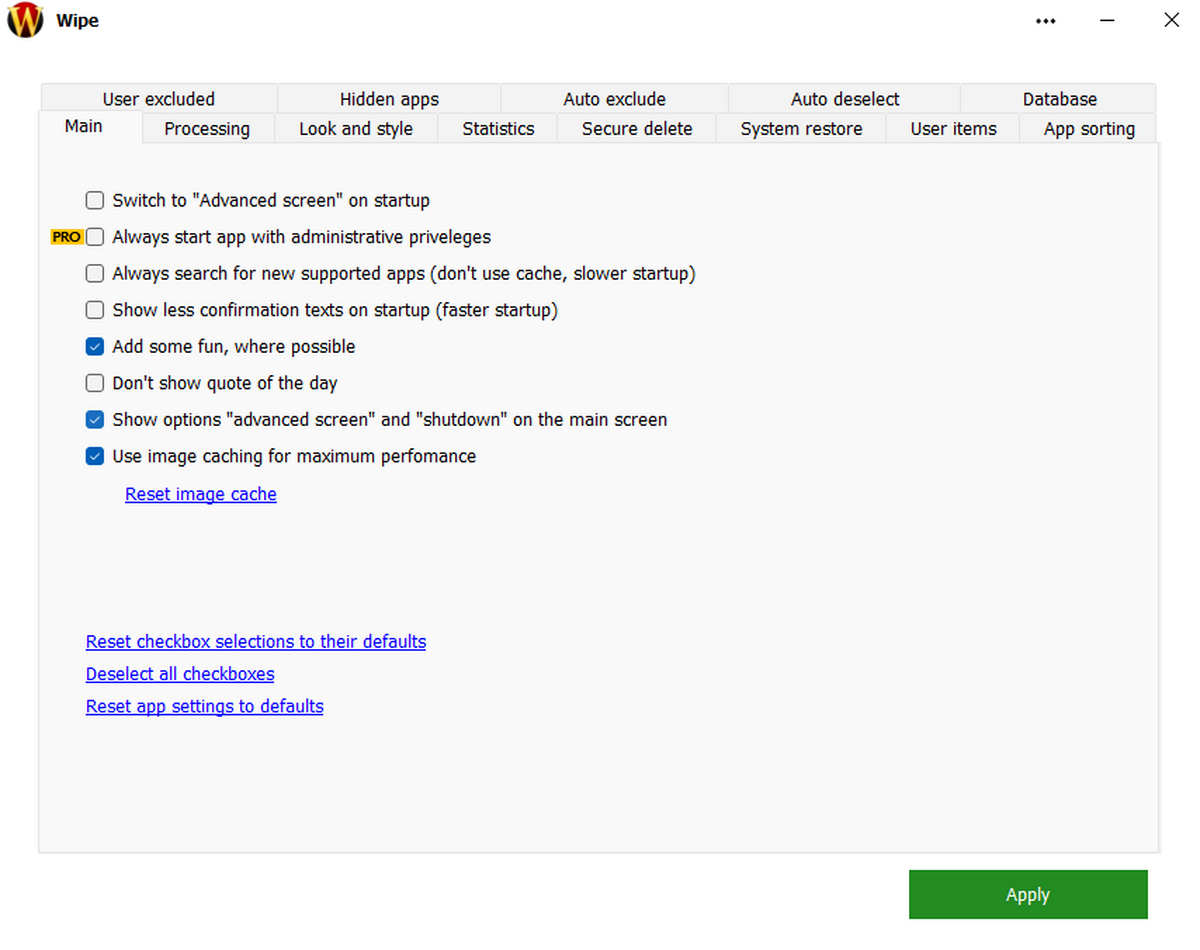Toggle Always start app with administrative privileges
The width and height of the screenshot is (1200, 950).
pyautogui.click(x=95, y=237)
